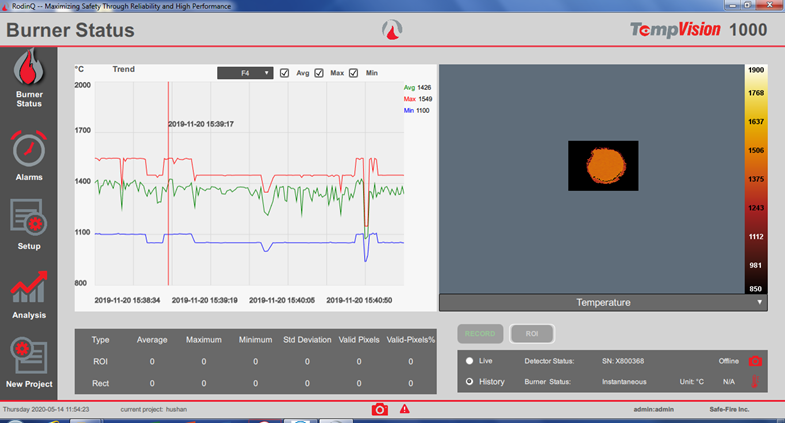This screenshot has width=785, height=423.
Task: Click the red vertical trend cursor line
Action: coord(168,184)
